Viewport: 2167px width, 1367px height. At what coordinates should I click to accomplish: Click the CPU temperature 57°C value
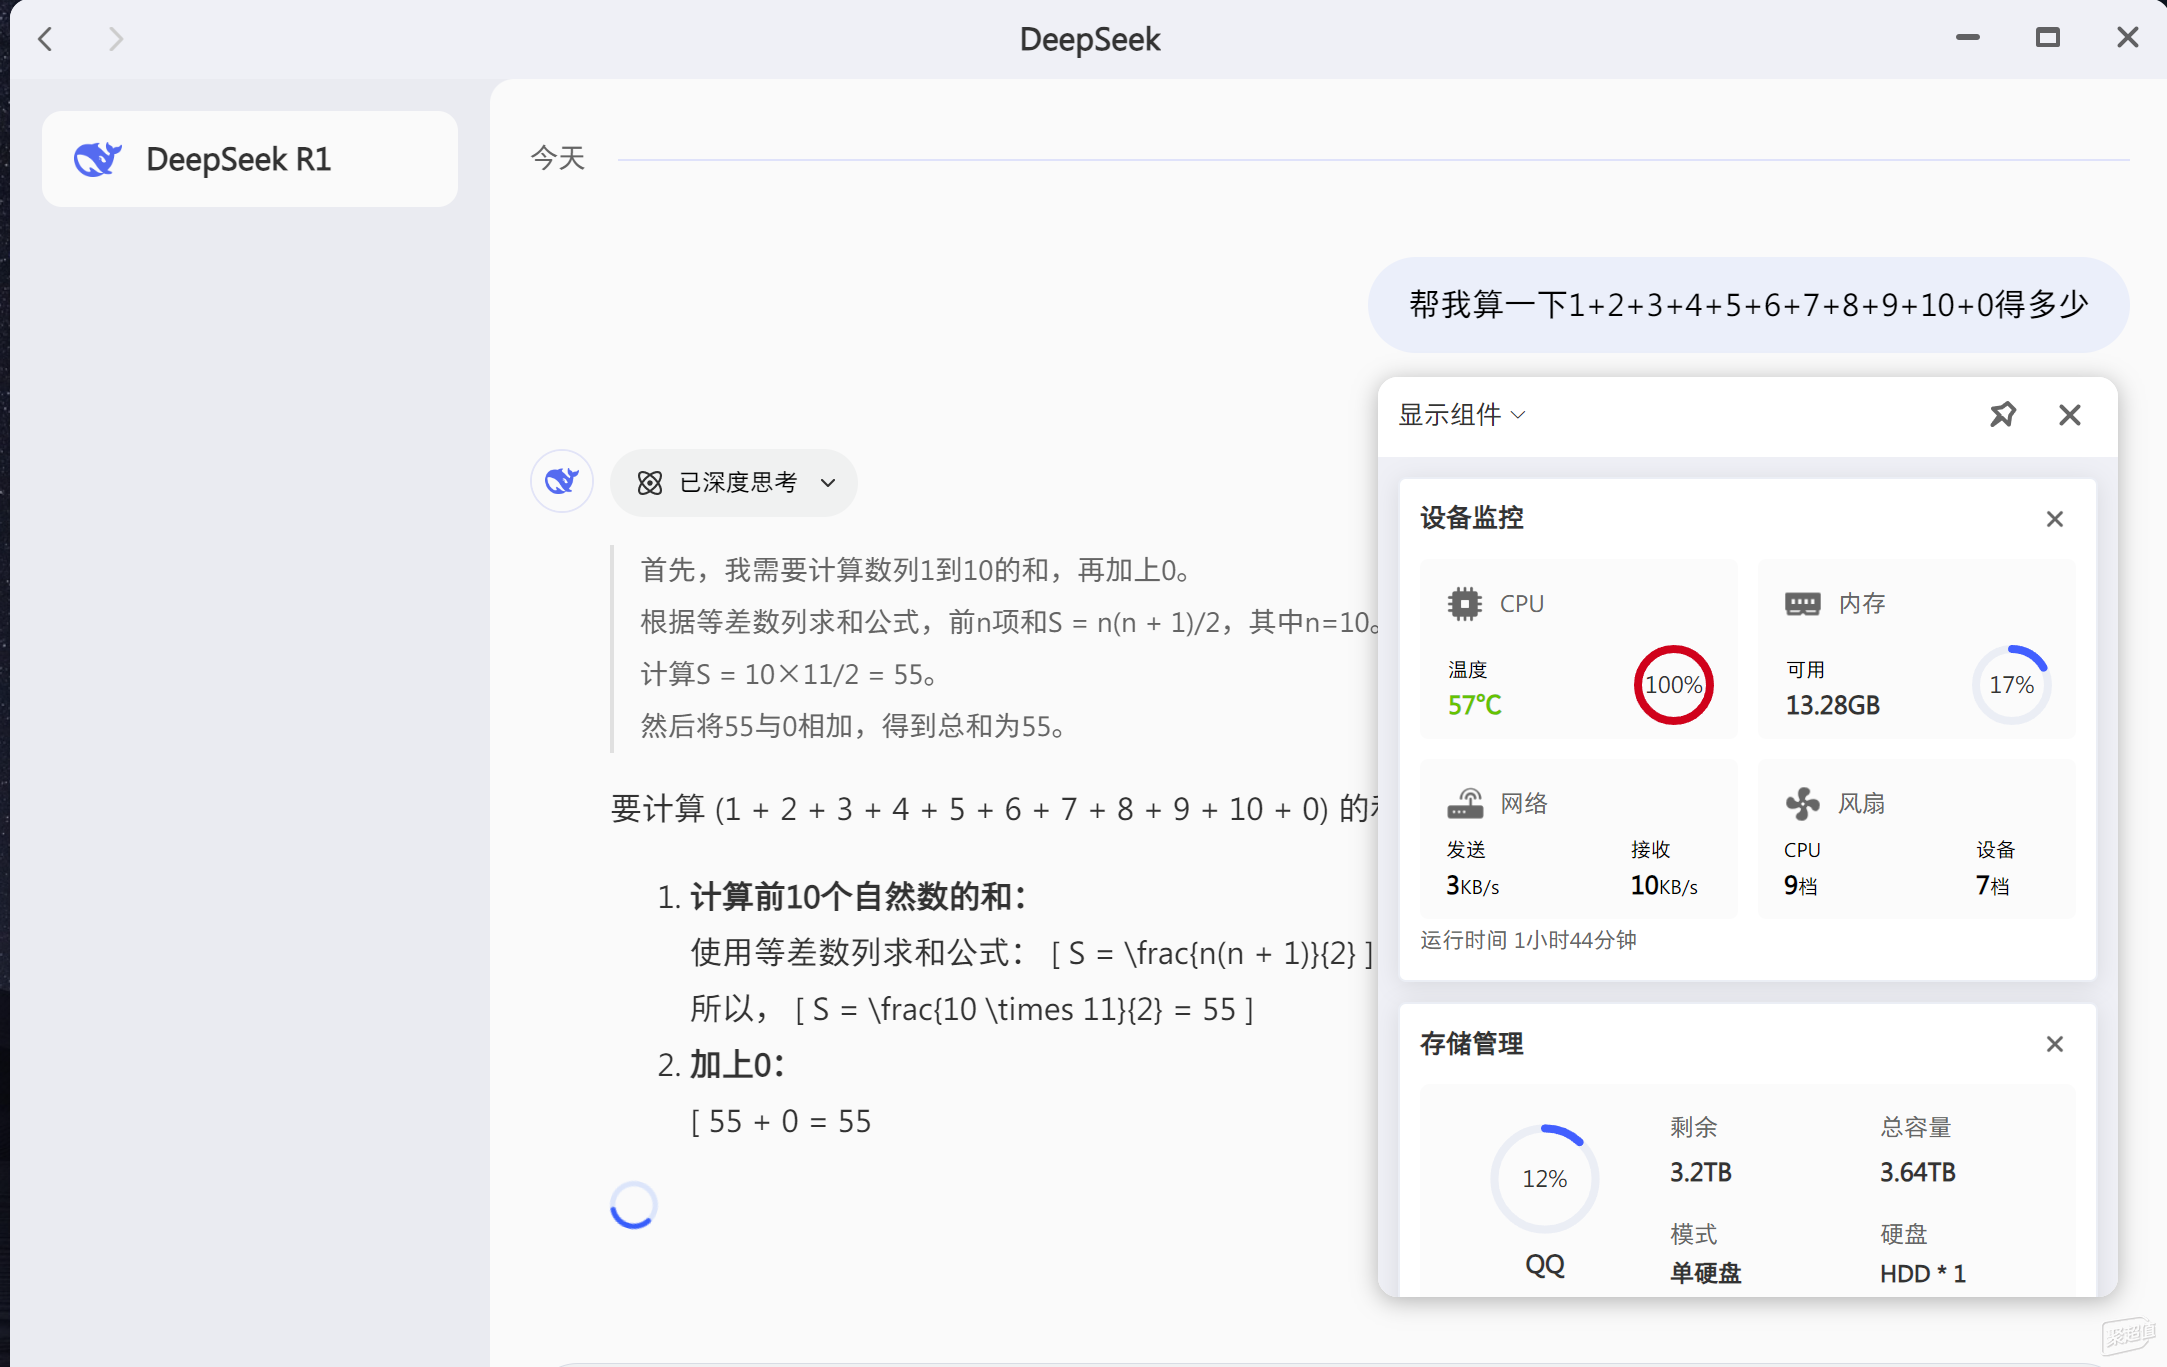click(x=1475, y=705)
